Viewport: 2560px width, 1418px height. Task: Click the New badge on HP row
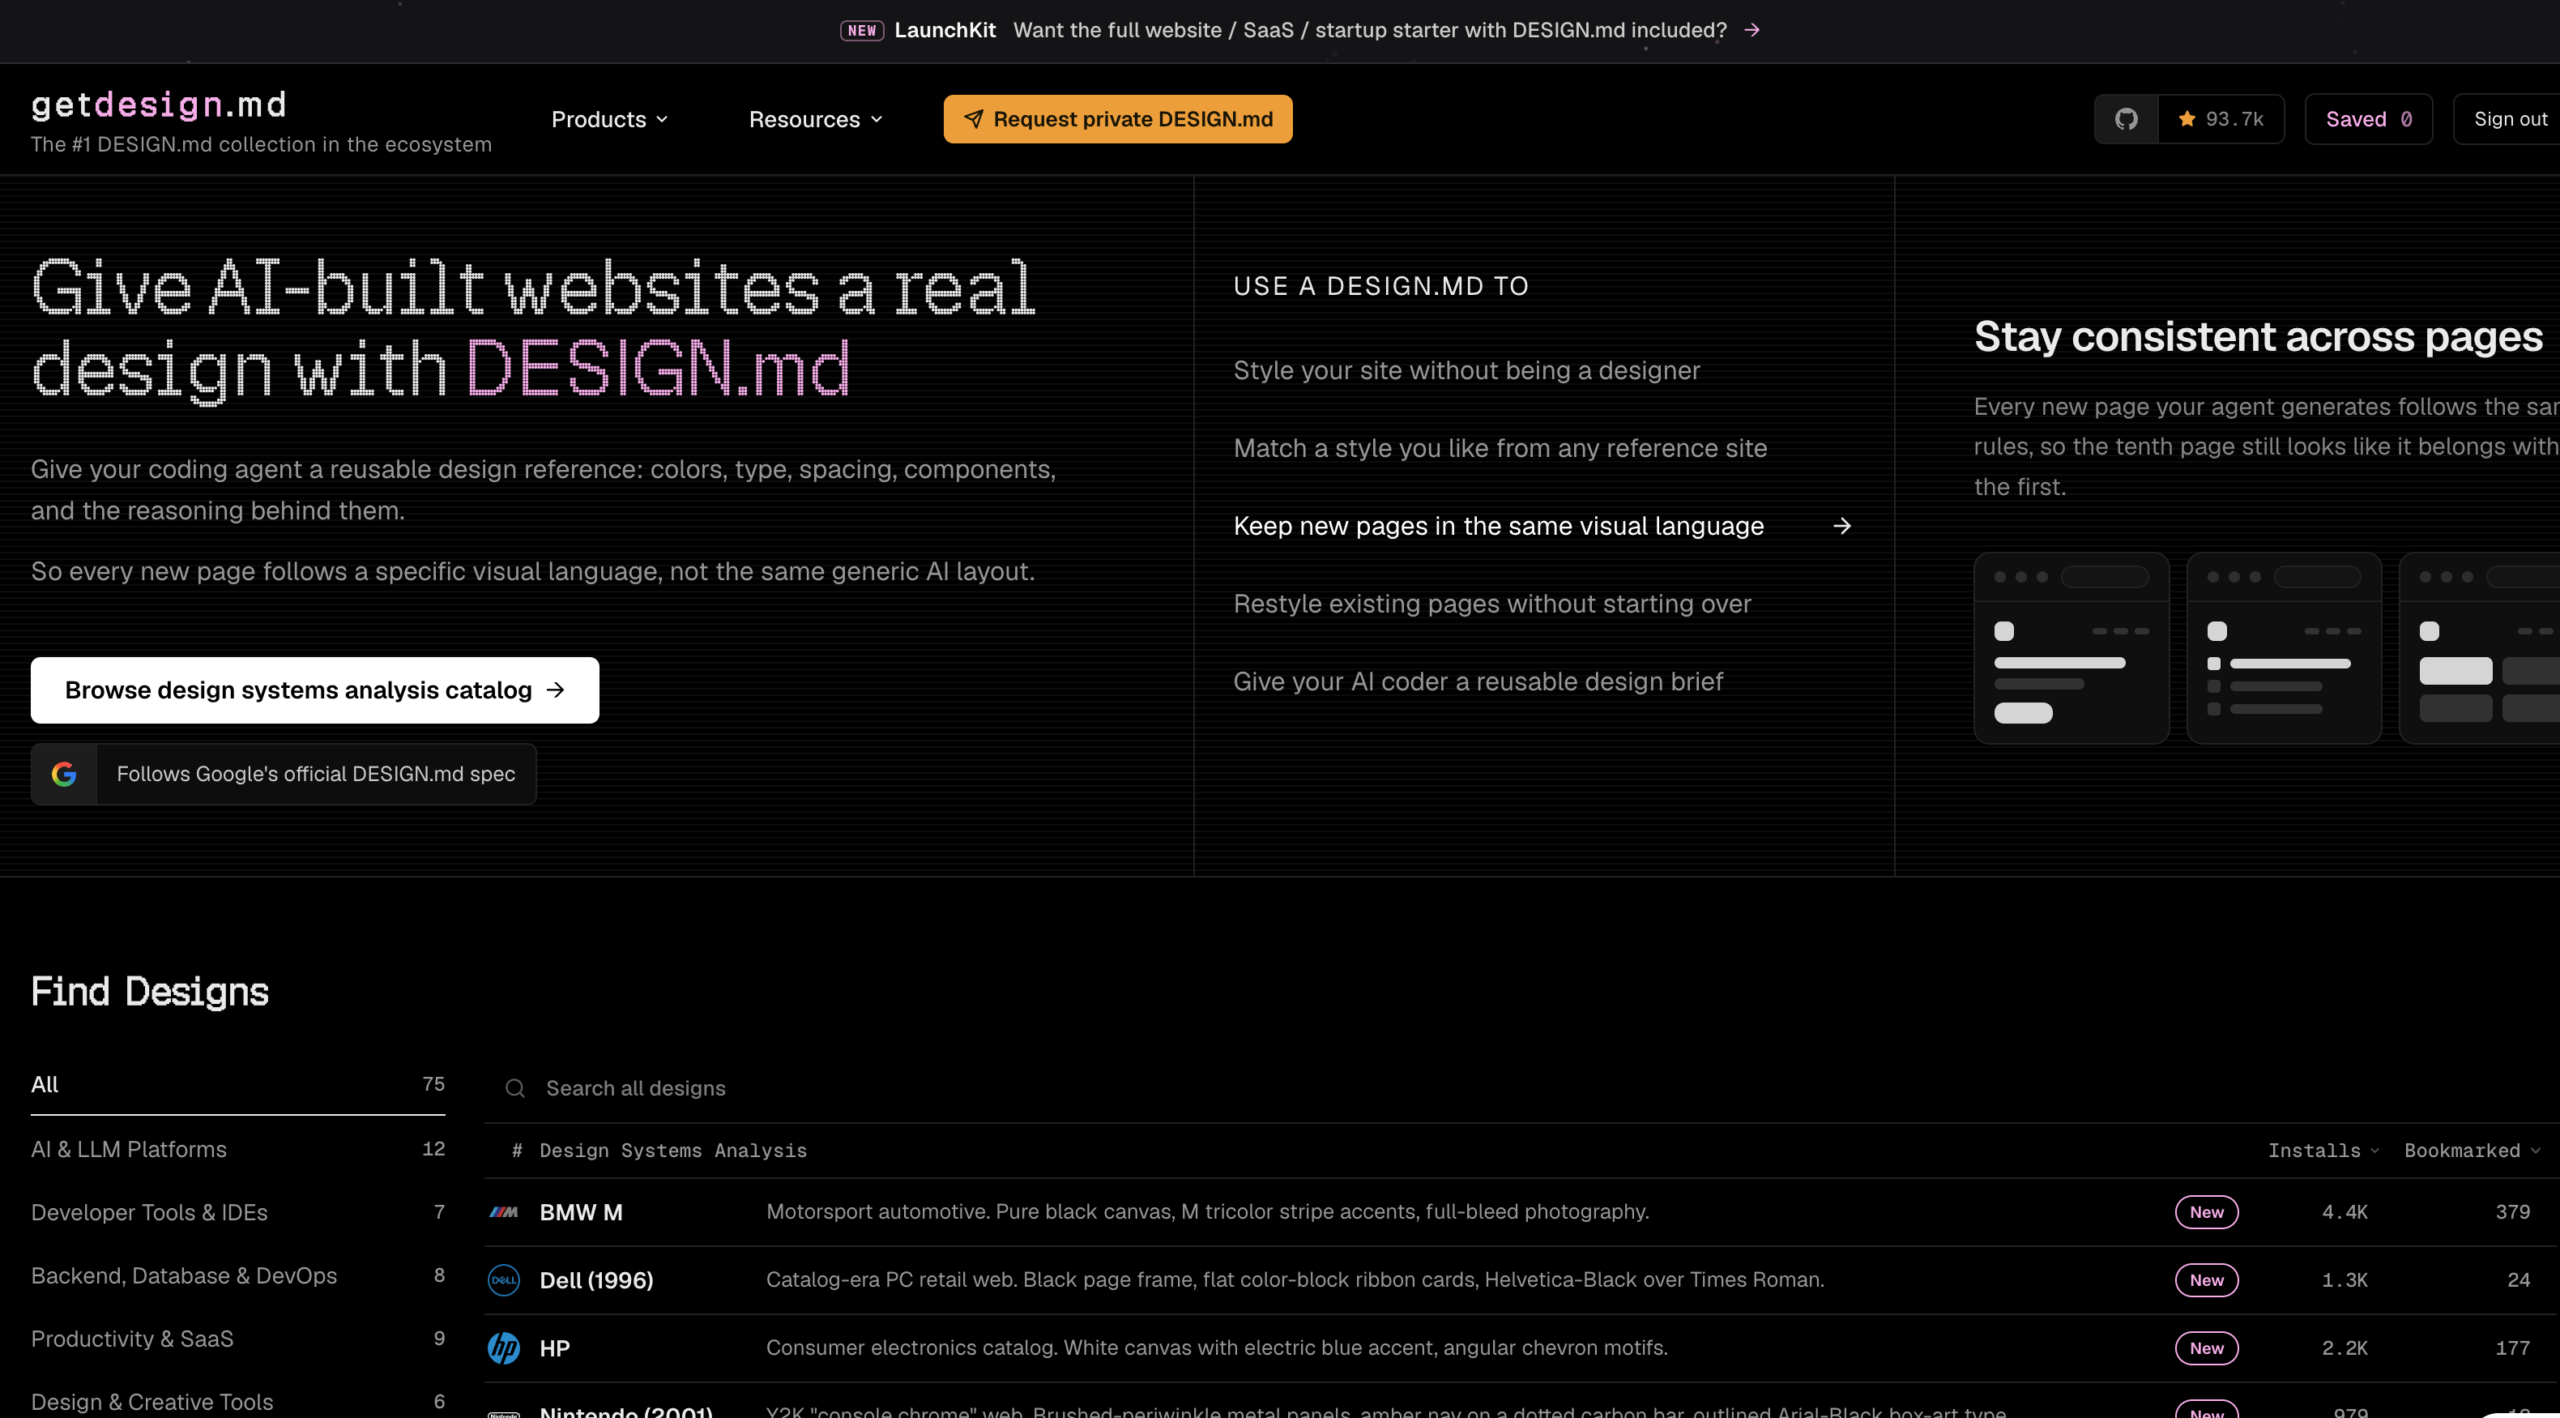coord(2206,1348)
